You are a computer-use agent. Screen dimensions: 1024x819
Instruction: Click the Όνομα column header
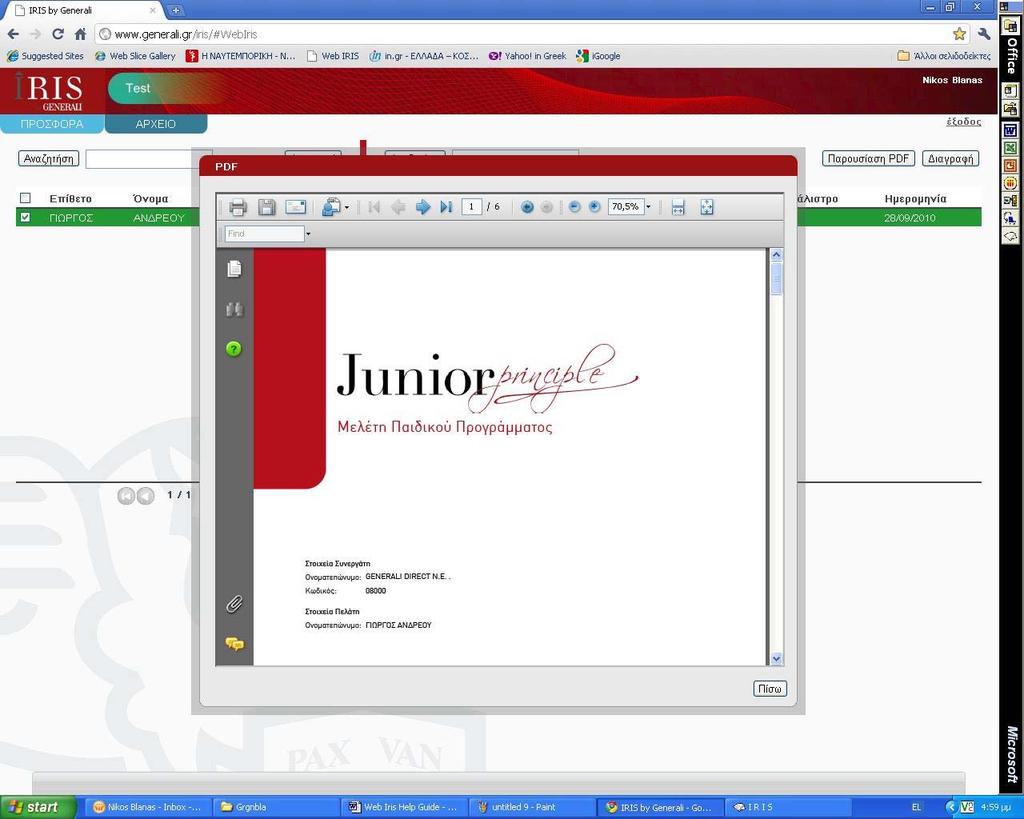[x=150, y=199]
